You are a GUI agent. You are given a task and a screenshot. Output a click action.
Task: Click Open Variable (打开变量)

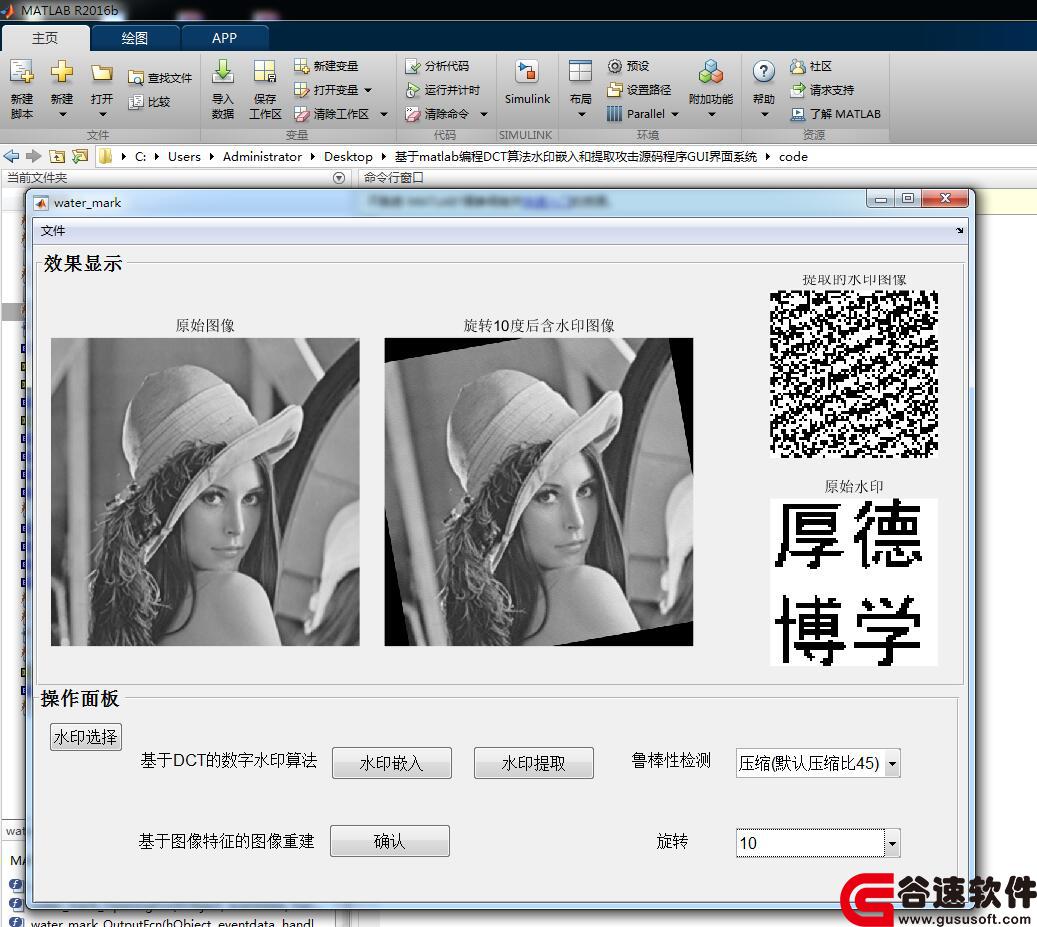[326, 90]
